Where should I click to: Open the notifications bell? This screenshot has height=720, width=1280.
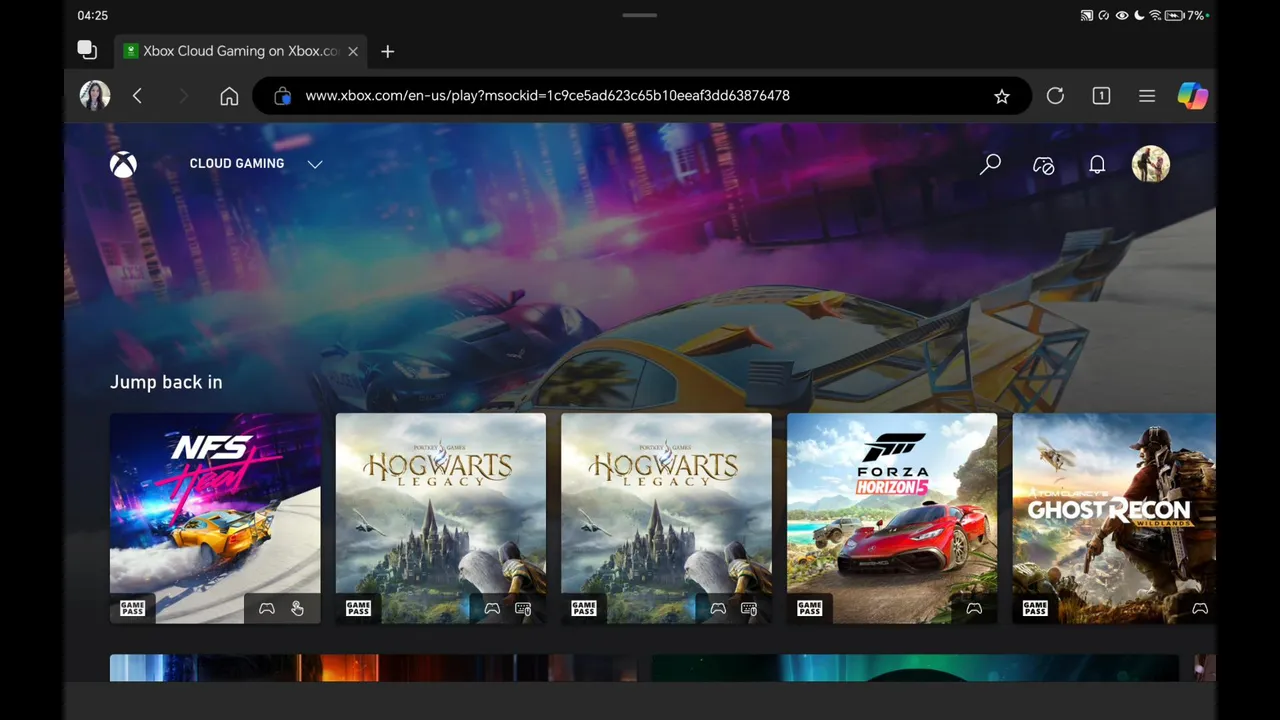tap(1097, 164)
